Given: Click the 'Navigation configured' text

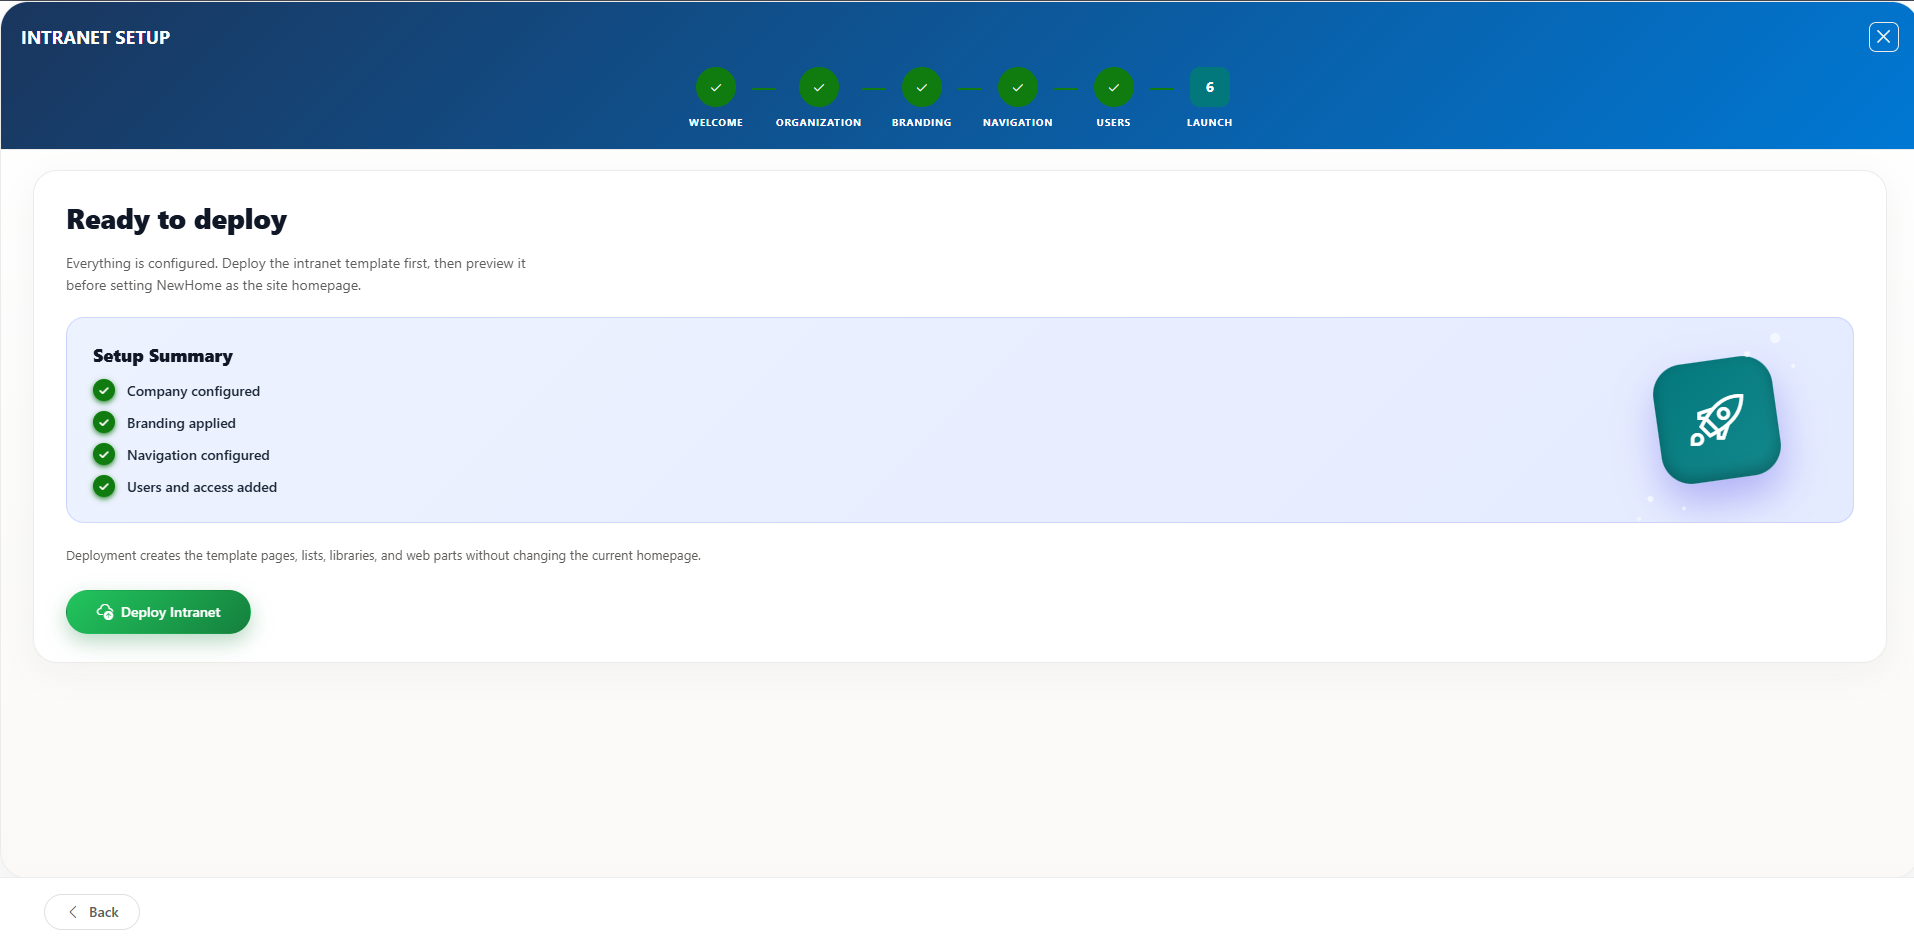Looking at the screenshot, I should [198, 455].
